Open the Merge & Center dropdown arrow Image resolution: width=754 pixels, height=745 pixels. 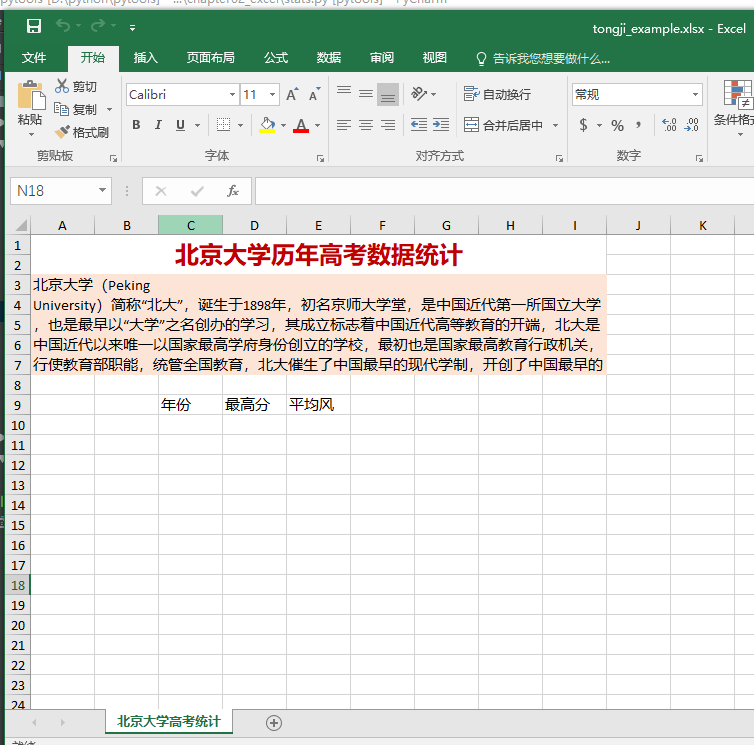pyautogui.click(x=555, y=126)
